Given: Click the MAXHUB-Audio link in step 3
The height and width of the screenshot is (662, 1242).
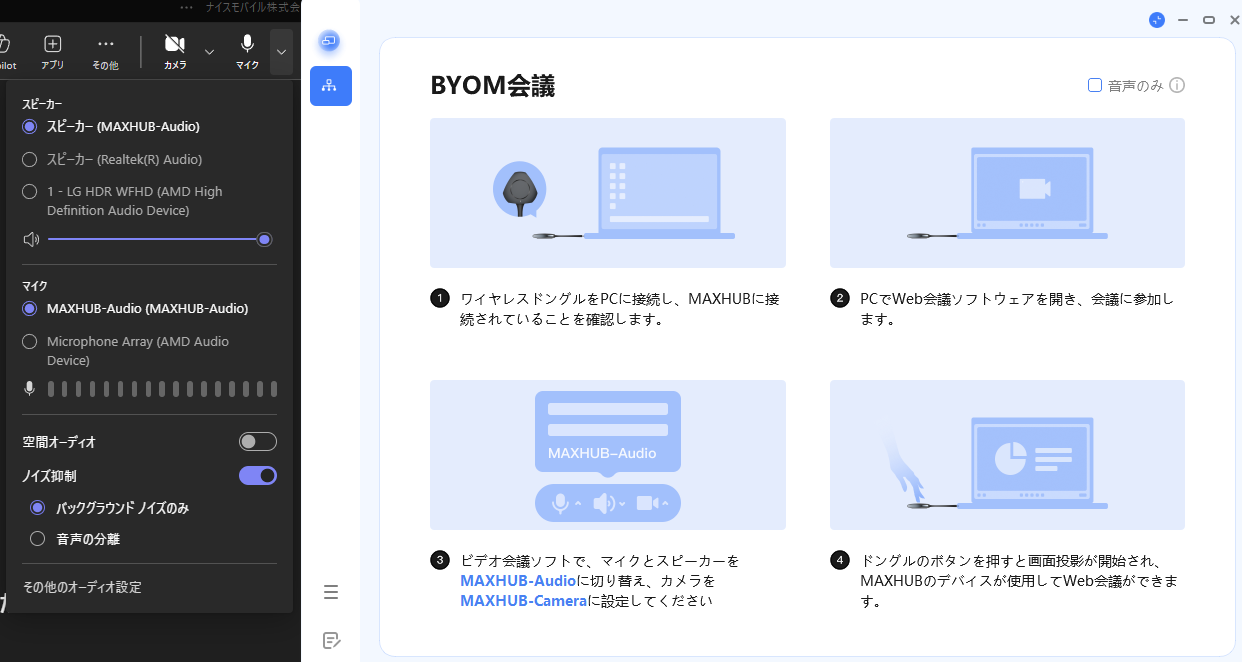Looking at the screenshot, I should (518, 581).
